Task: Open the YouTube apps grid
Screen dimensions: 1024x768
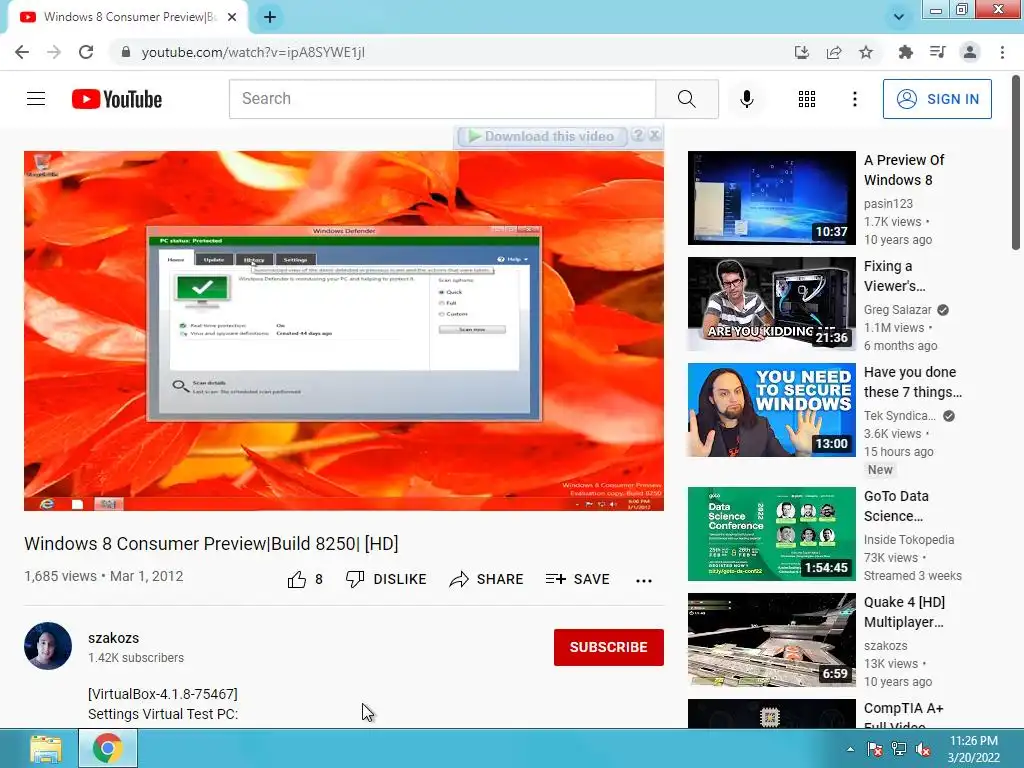Action: coord(807,99)
